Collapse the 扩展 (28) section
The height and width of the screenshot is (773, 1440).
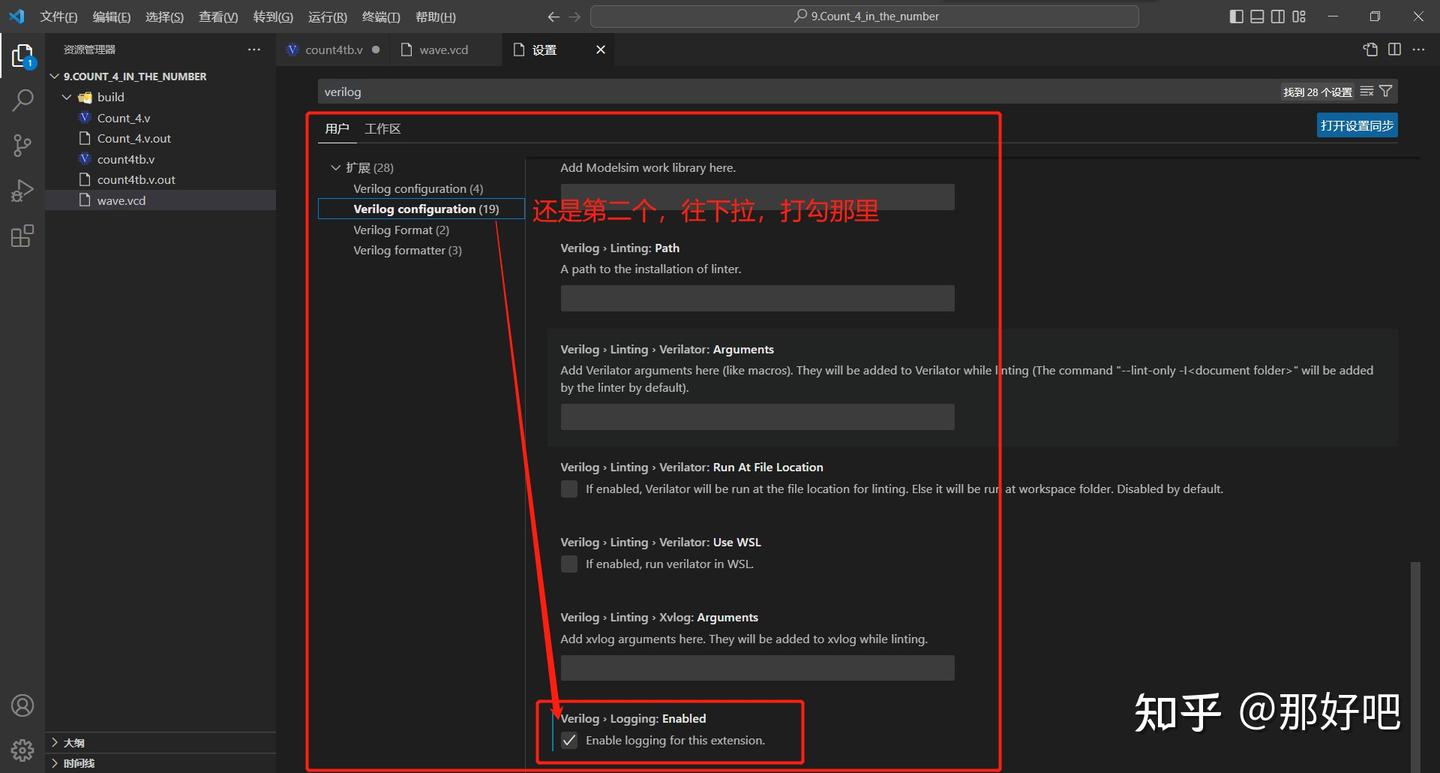click(336, 167)
